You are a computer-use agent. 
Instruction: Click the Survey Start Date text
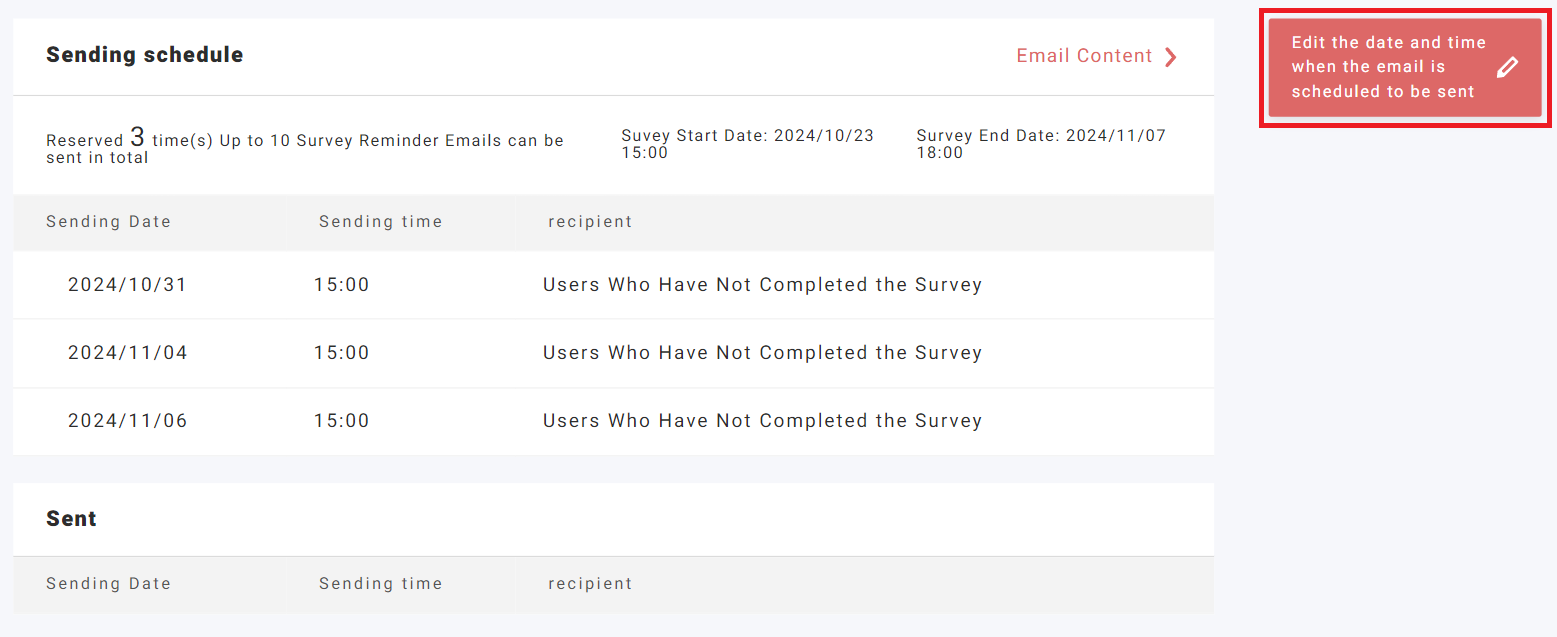click(747, 144)
